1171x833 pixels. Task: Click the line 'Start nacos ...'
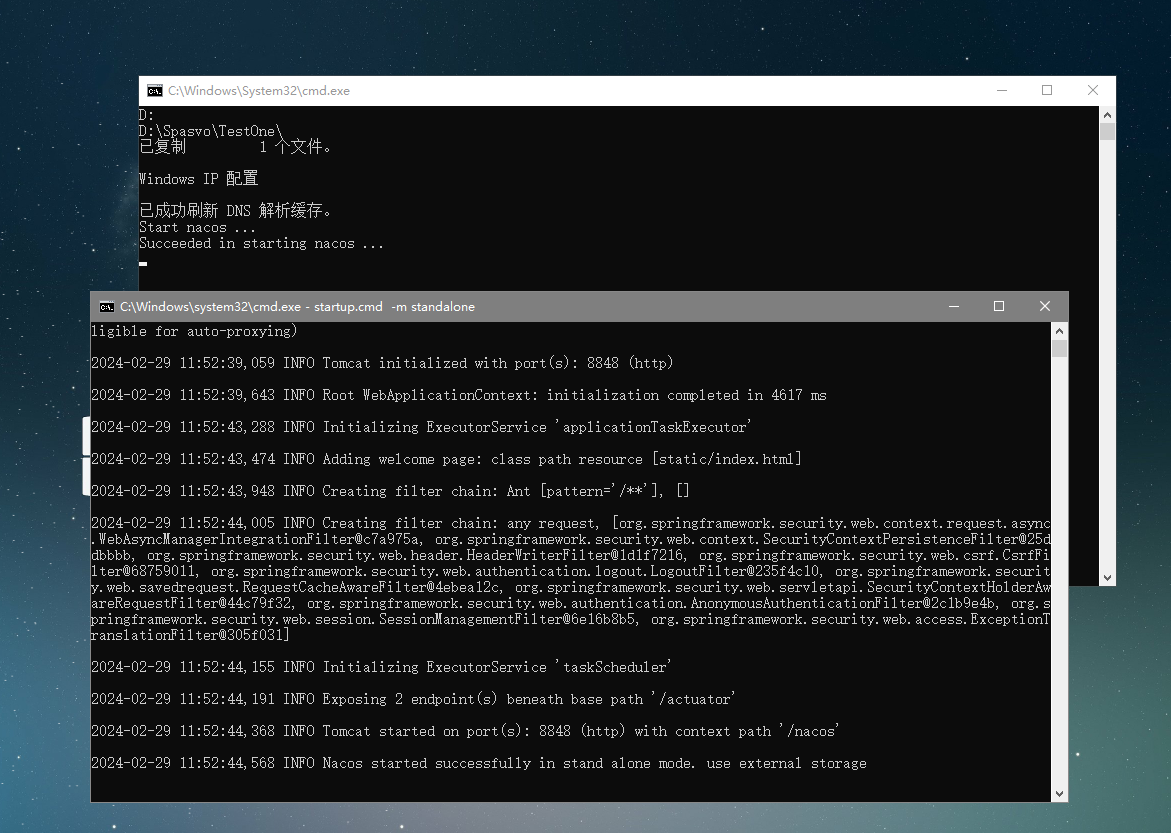197,227
